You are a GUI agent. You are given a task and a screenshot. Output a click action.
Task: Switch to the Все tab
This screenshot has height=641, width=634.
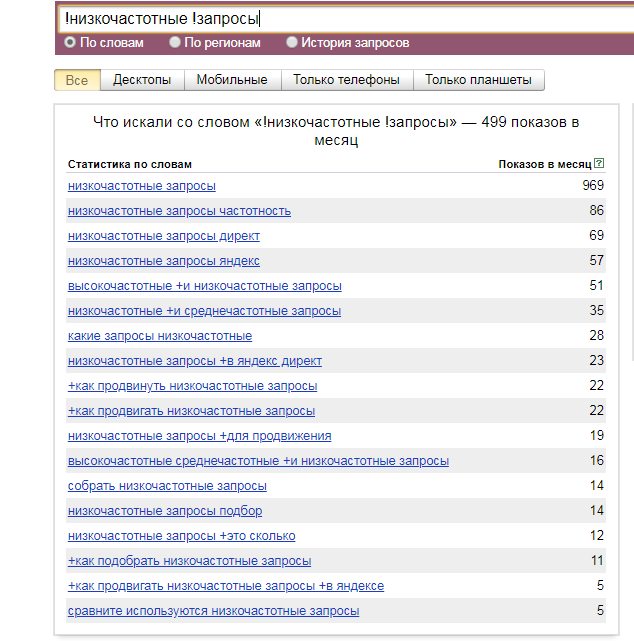pos(77,80)
